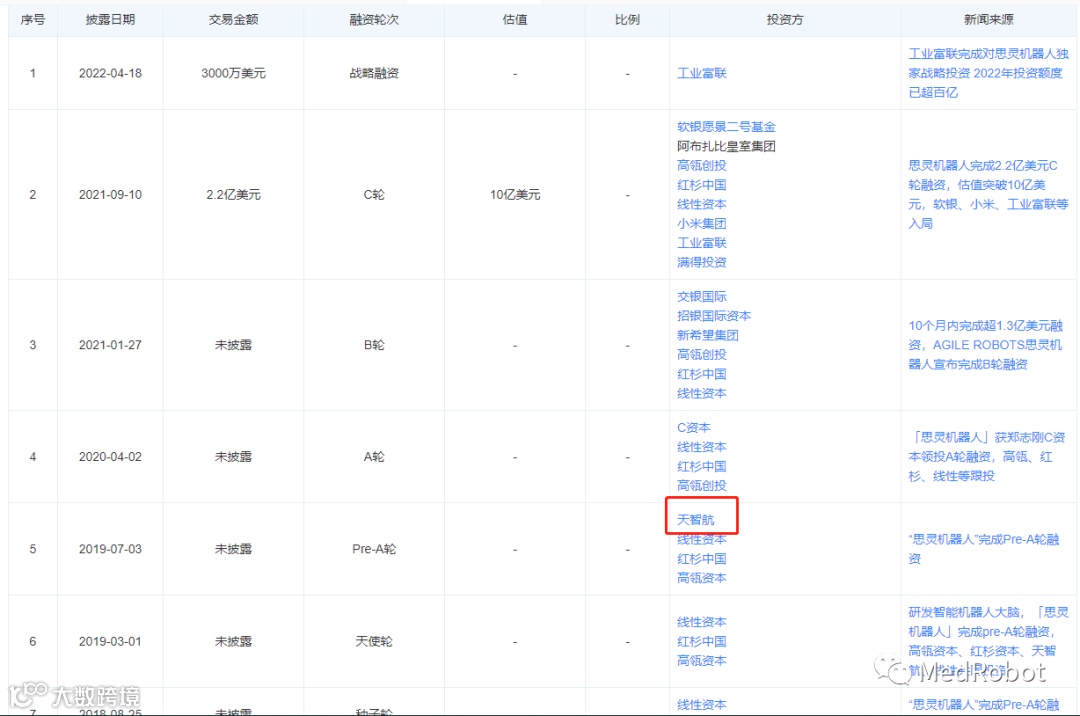Image resolution: width=1080 pixels, height=716 pixels.
Task: Select the valuation cell 10亿美元
Action: [x=515, y=195]
